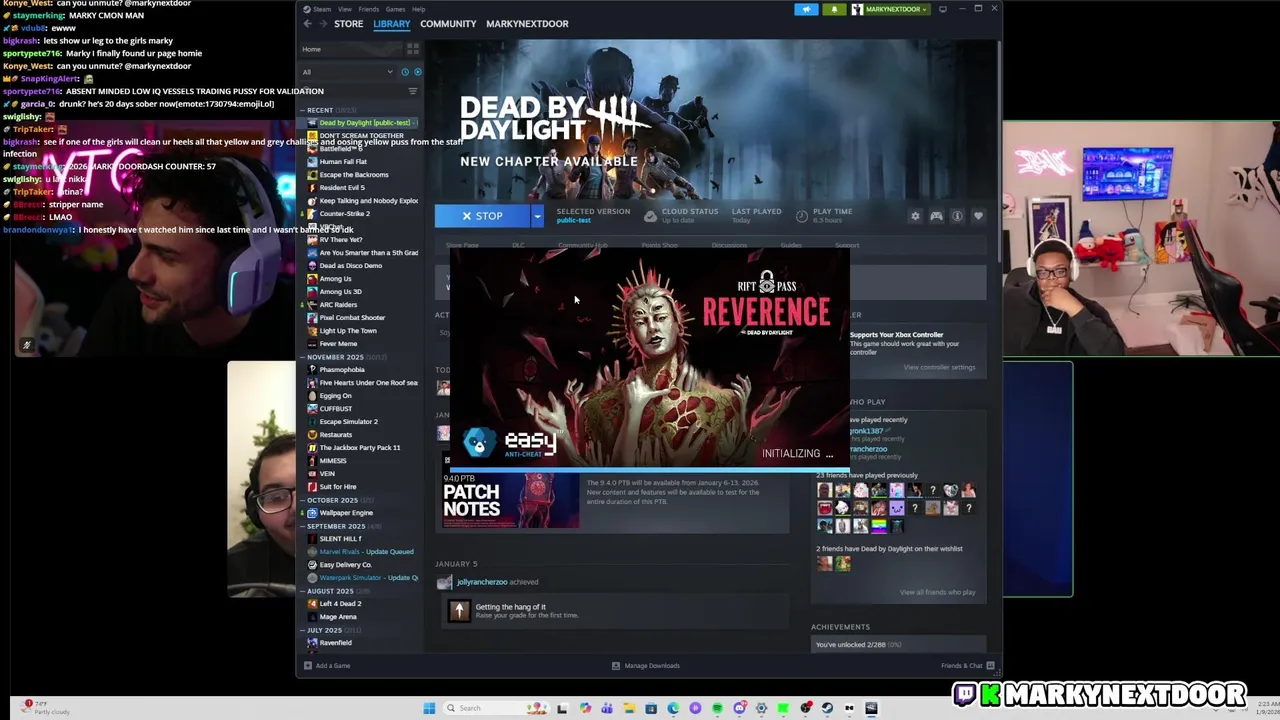Image resolution: width=1280 pixels, height=720 pixels.
Task: Select Left 4 Dead 2 in library list
Action: [340, 604]
